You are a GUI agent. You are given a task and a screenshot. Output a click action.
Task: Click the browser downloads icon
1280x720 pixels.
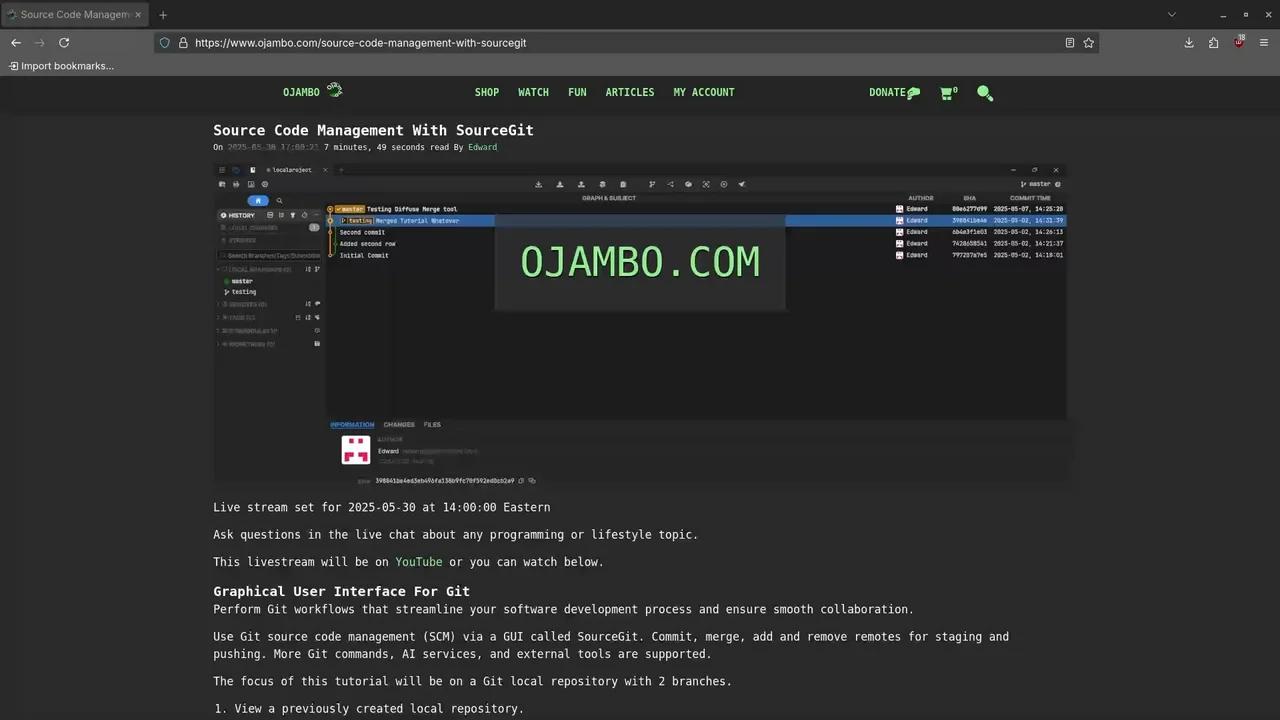(x=1189, y=43)
